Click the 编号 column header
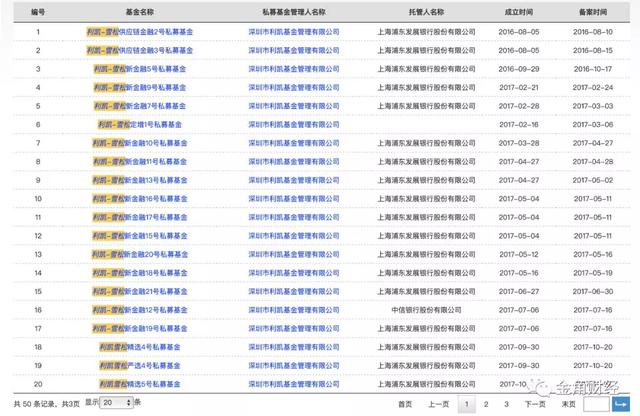This screenshot has height=416, width=640. coord(38,12)
